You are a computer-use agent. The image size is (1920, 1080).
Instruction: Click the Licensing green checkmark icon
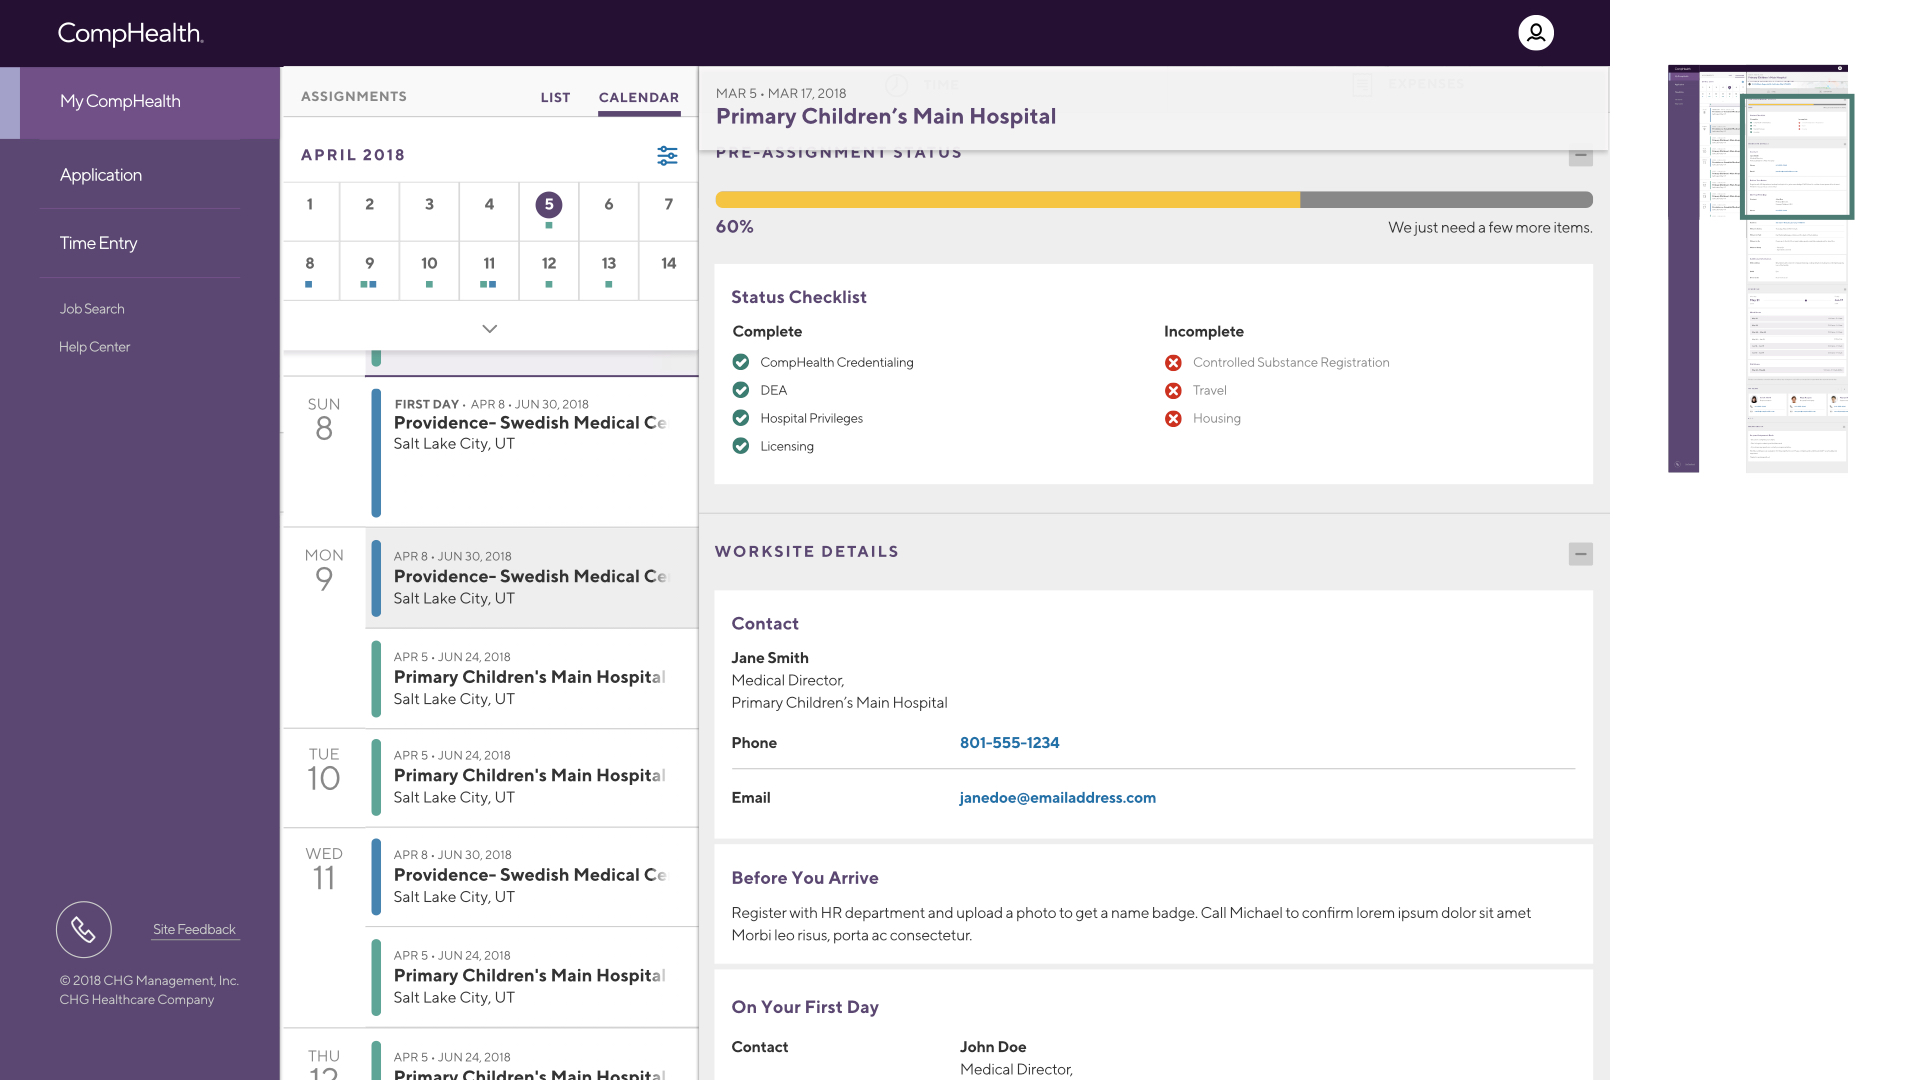pos(741,446)
